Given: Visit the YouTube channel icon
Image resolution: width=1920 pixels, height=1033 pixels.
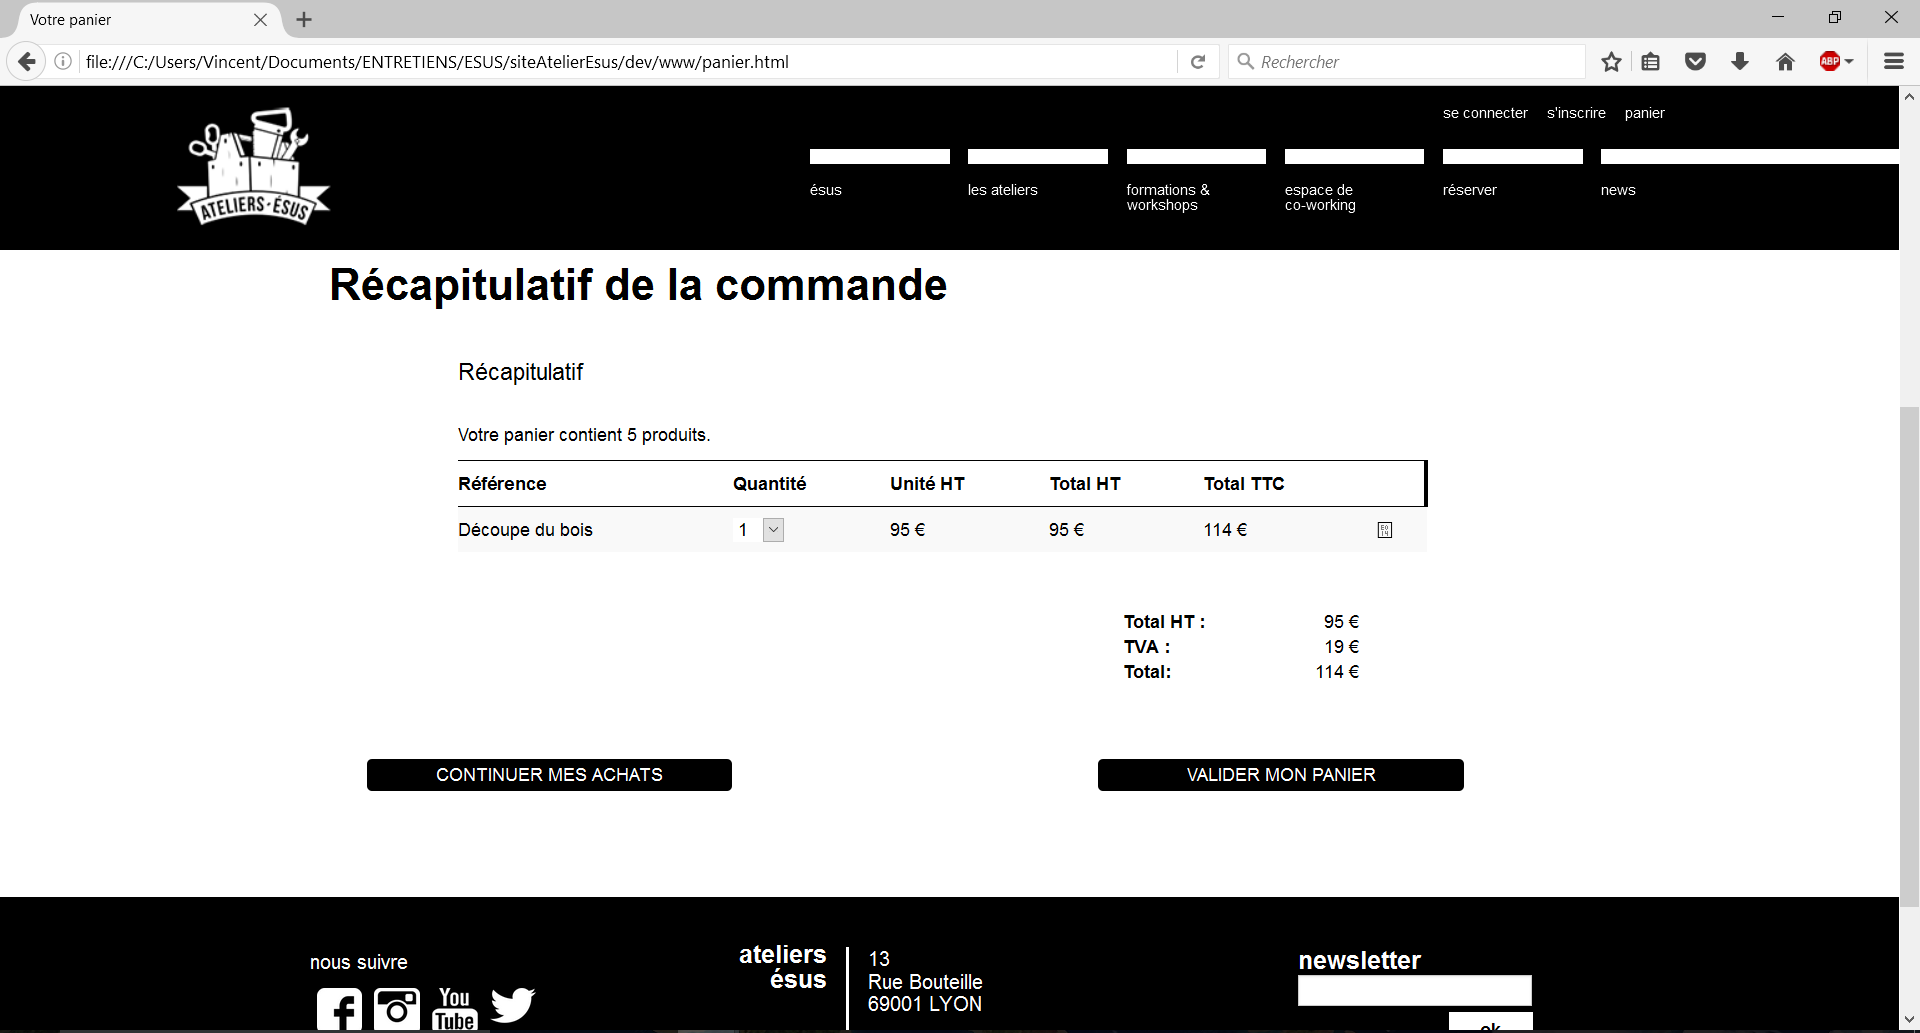Looking at the screenshot, I should (455, 1009).
